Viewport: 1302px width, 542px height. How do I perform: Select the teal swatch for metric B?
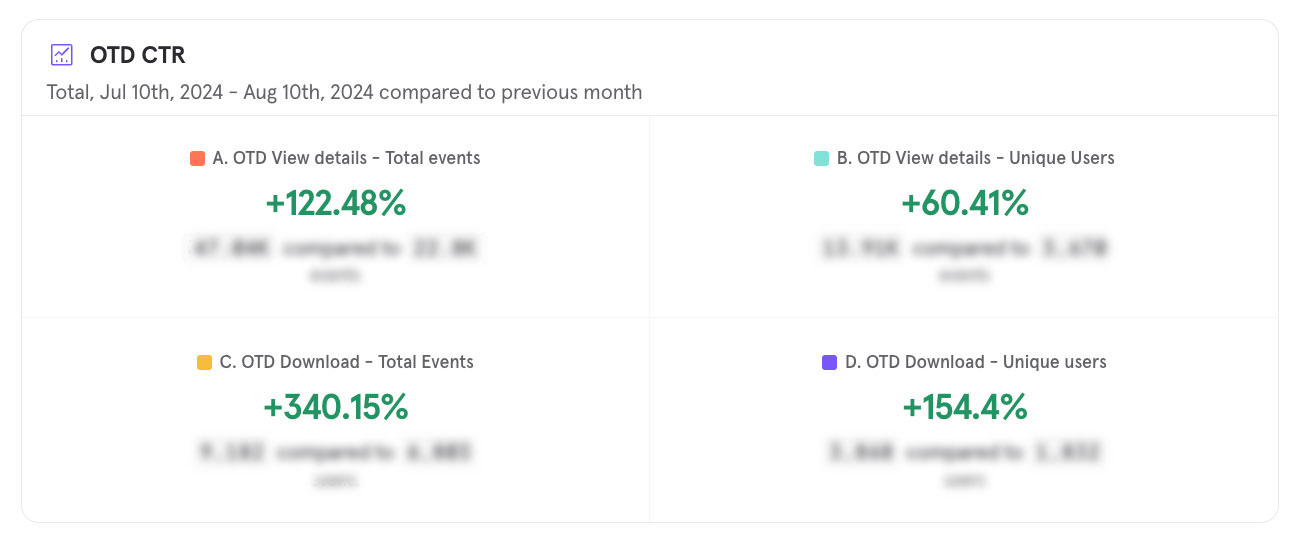(x=821, y=158)
